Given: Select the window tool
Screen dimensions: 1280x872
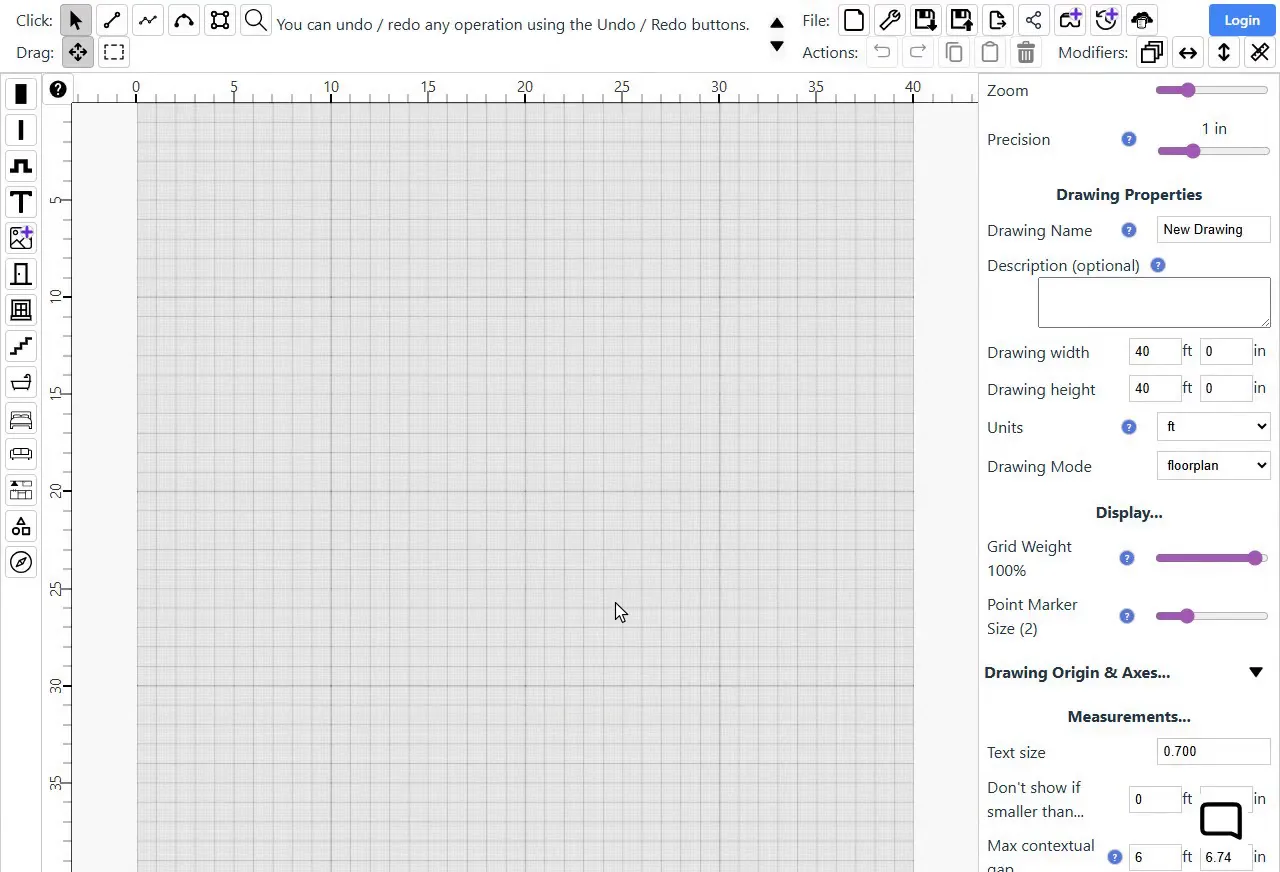Looking at the screenshot, I should pos(21,310).
